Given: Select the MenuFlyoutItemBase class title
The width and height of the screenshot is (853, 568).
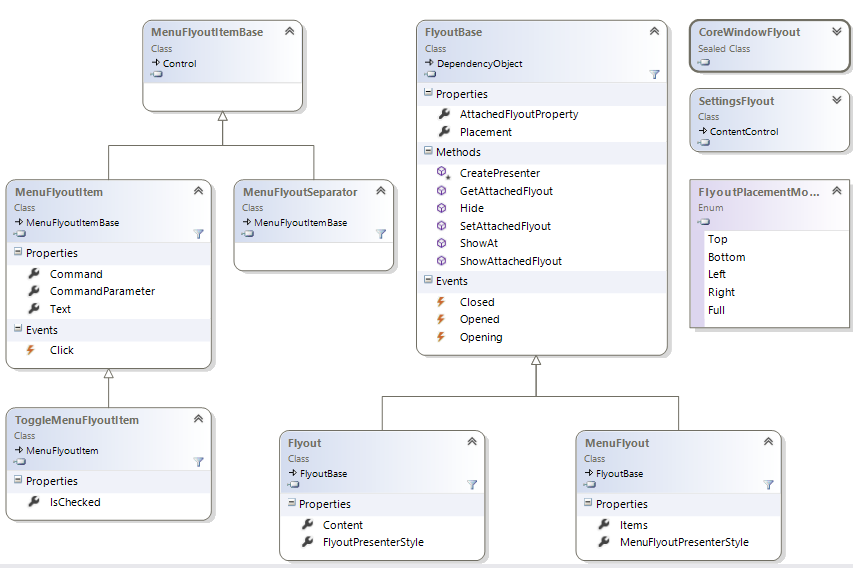Looking at the screenshot, I should coord(207,32).
